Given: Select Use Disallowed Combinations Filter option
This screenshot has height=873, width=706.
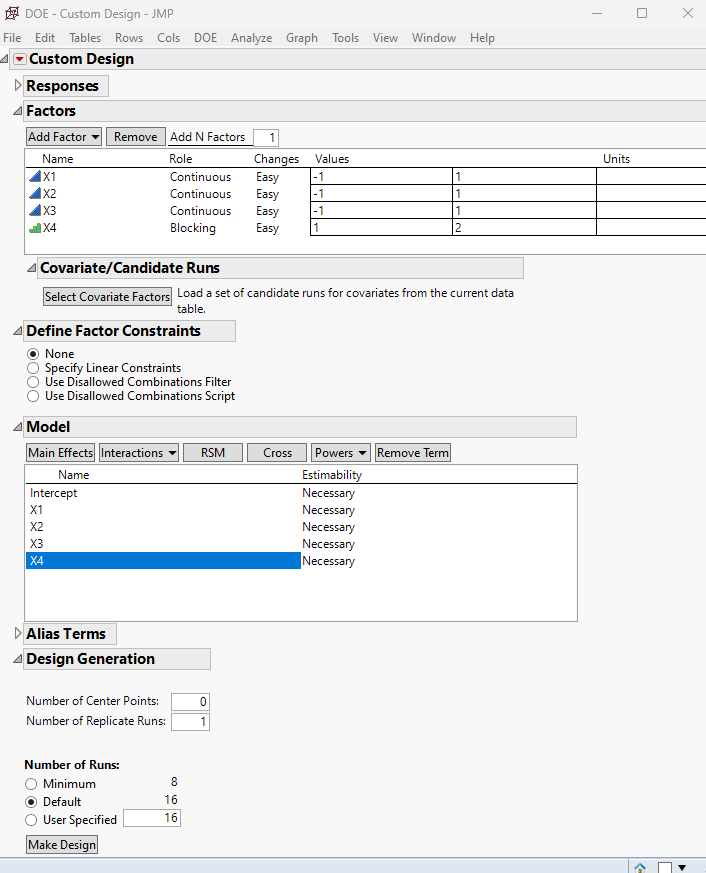Looking at the screenshot, I should (x=33, y=382).
